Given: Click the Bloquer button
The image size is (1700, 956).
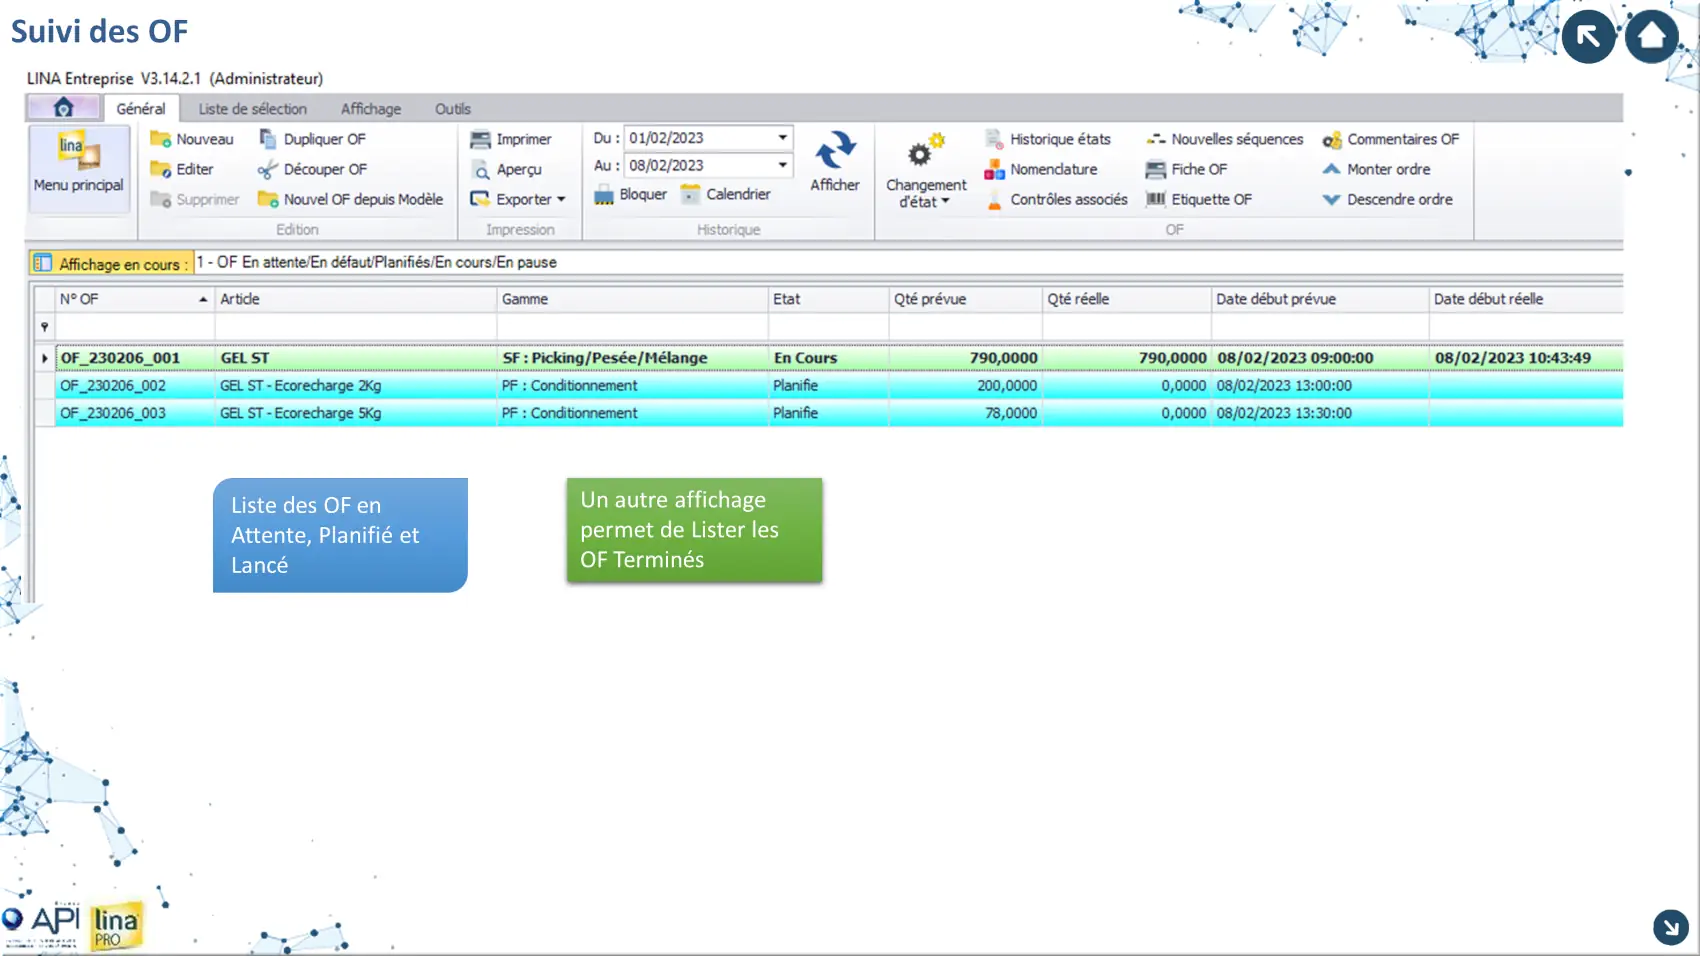Looking at the screenshot, I should tap(631, 195).
